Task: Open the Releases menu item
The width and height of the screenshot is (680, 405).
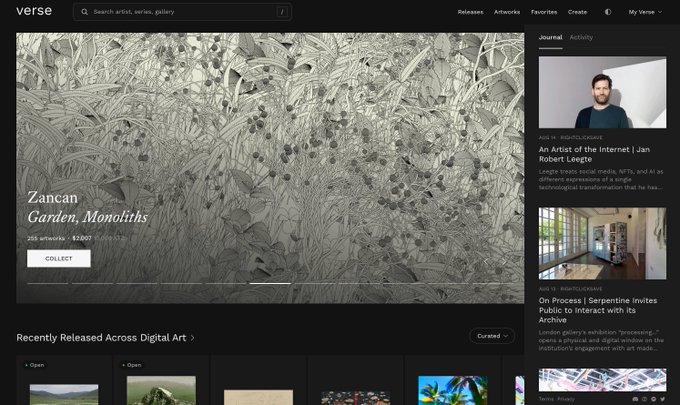Action: point(470,12)
